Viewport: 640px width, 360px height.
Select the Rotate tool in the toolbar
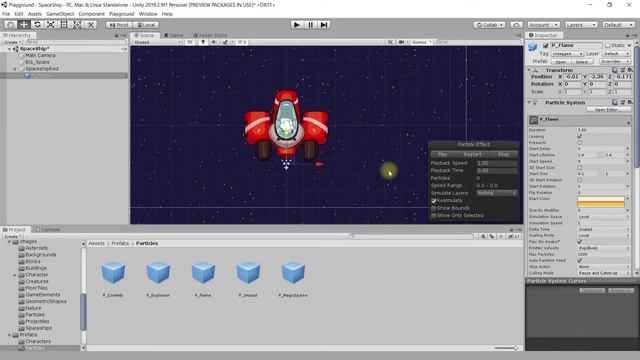[37, 24]
